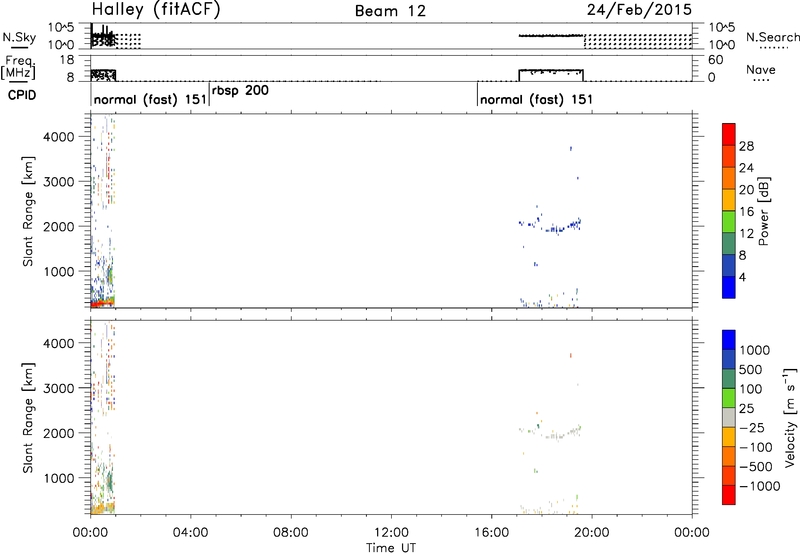800x554 pixels.
Task: Click the Power [dB] colorbar red top segment
Action: point(729,134)
